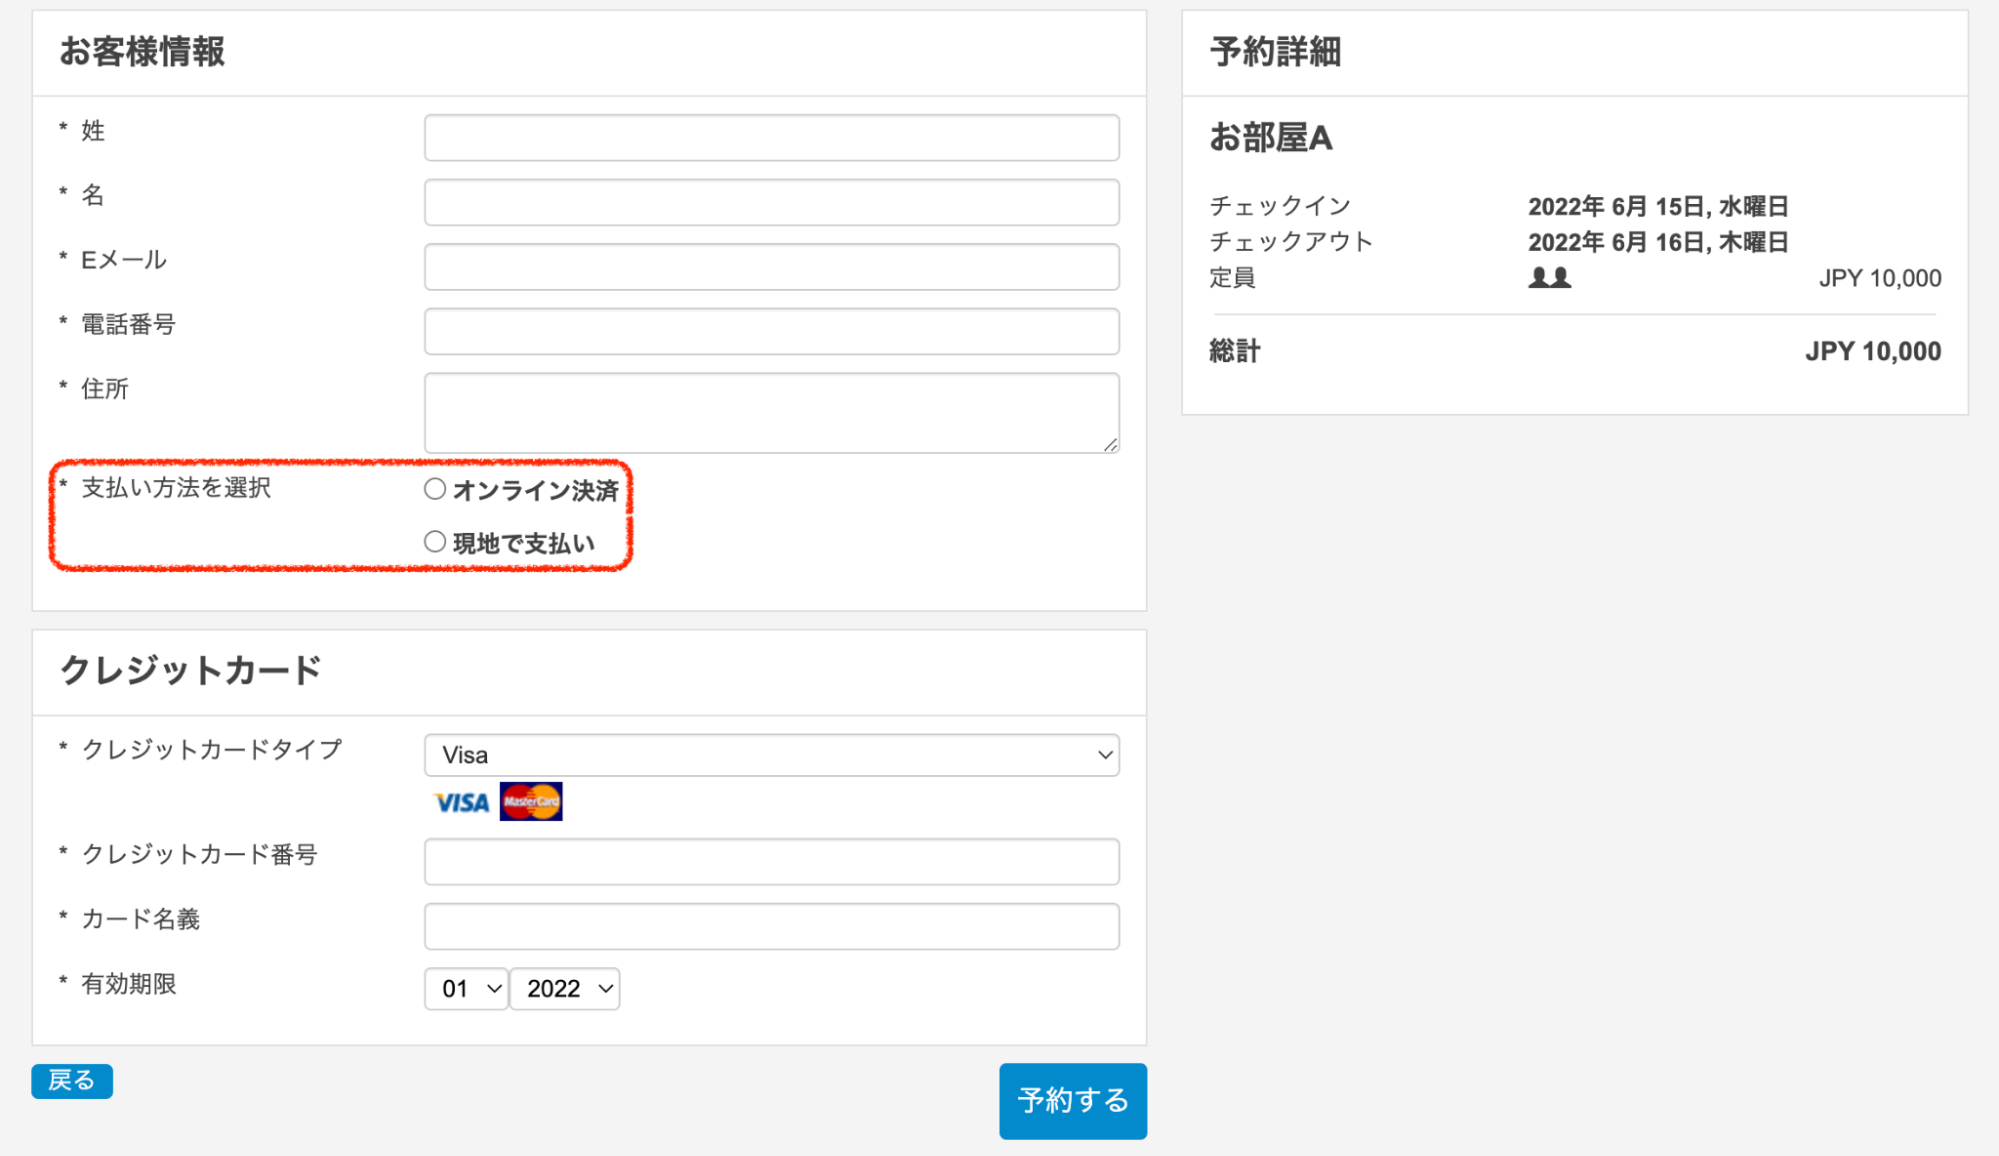Screen dimensions: 1999x1156
Task: Focus the クレジットカード番号 input field
Action: 771,861
